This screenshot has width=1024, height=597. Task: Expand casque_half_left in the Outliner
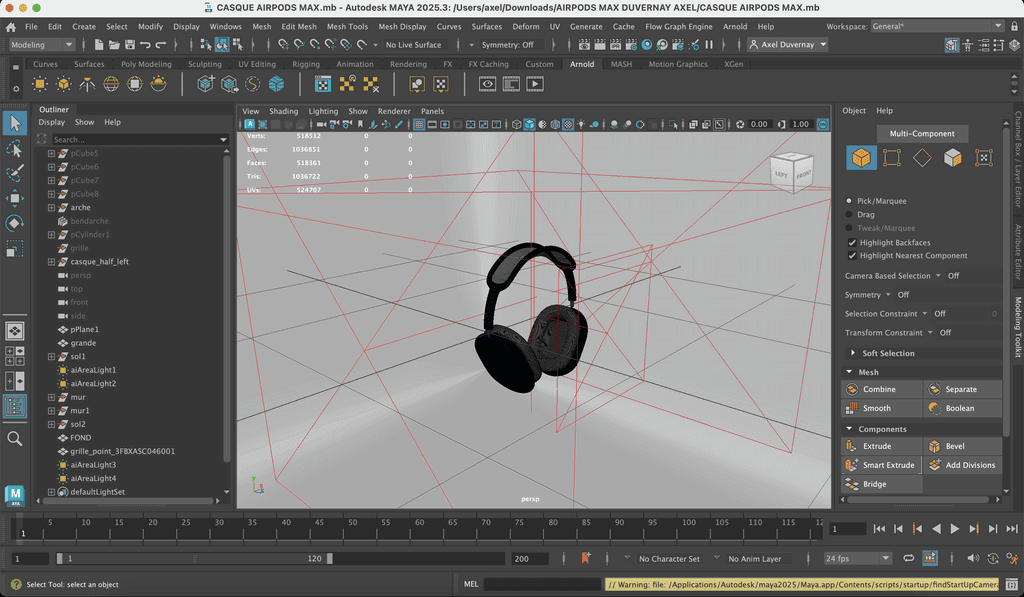[x=51, y=262]
